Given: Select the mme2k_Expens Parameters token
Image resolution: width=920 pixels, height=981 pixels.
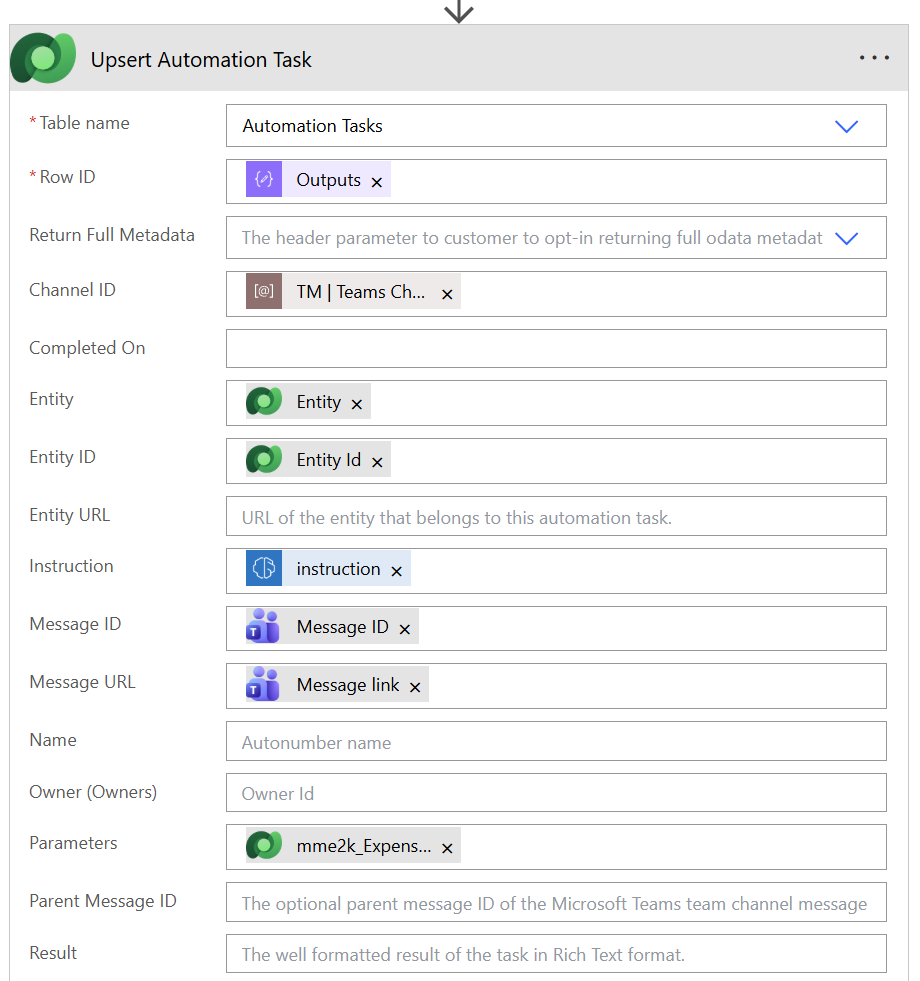Looking at the screenshot, I should pos(366,845).
